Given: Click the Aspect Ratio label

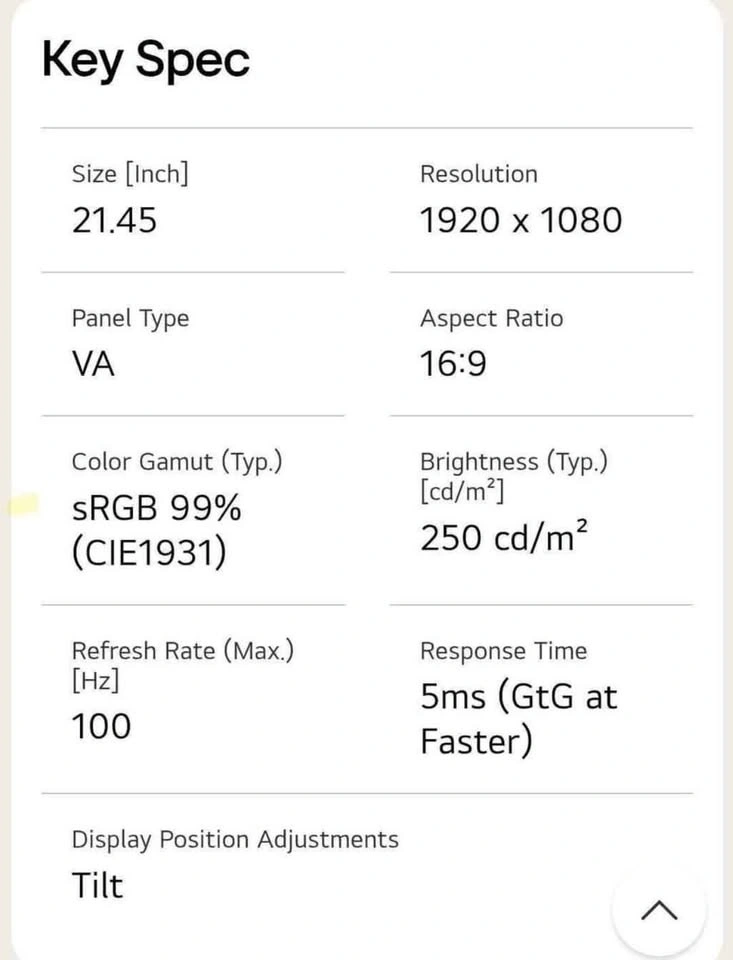Looking at the screenshot, I should pyautogui.click(x=492, y=319).
